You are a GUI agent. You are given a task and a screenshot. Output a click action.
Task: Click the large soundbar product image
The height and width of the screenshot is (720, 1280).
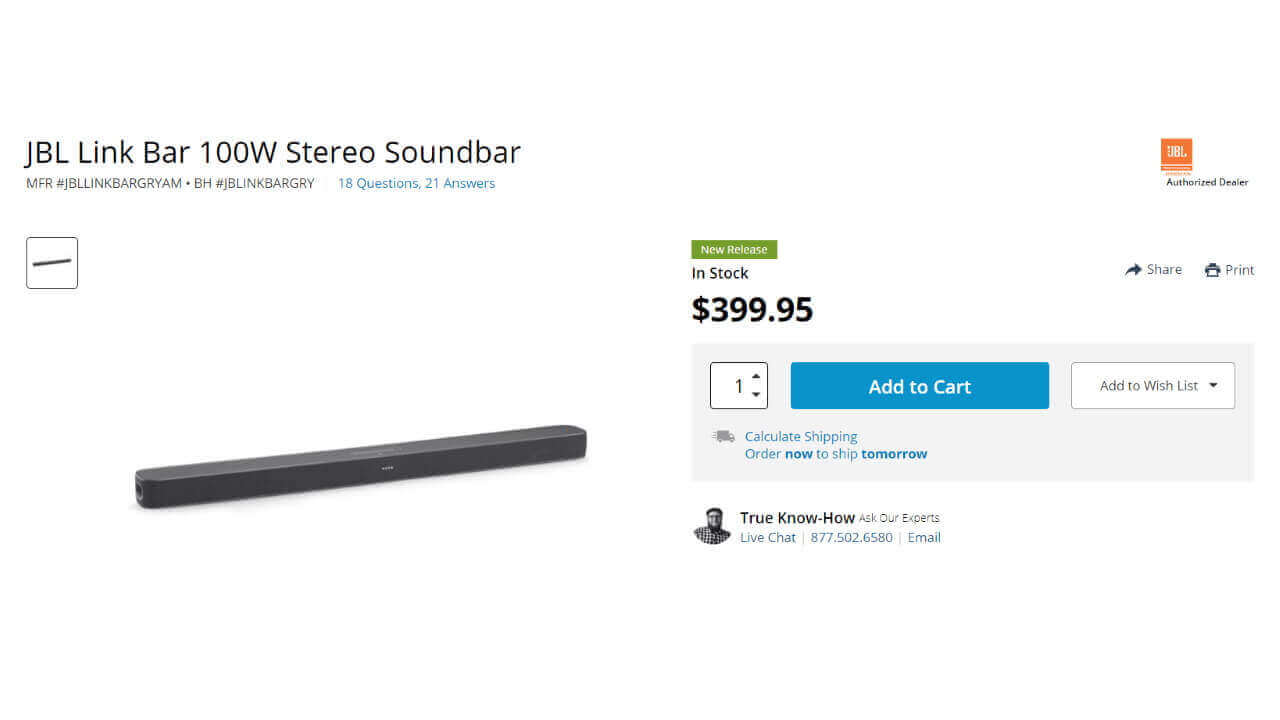coord(361,467)
